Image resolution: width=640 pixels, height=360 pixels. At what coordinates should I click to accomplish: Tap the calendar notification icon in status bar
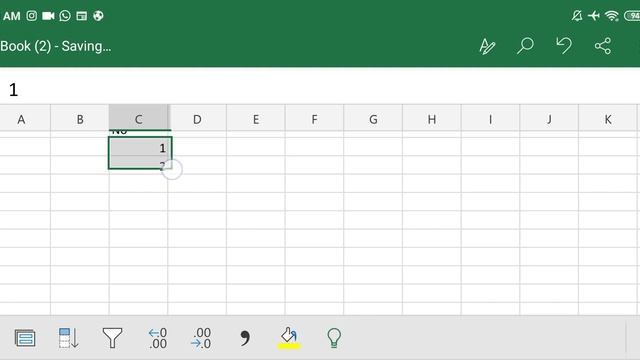(82, 16)
